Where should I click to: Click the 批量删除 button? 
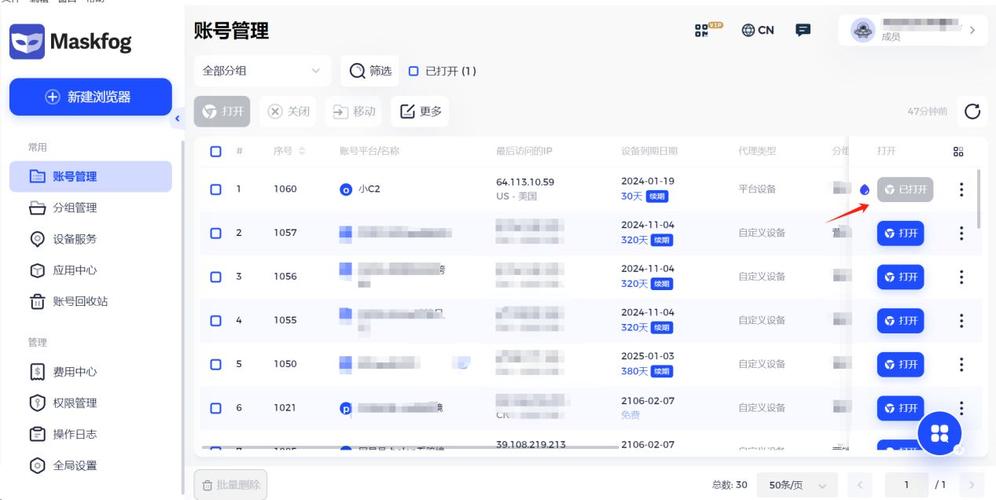(x=231, y=485)
